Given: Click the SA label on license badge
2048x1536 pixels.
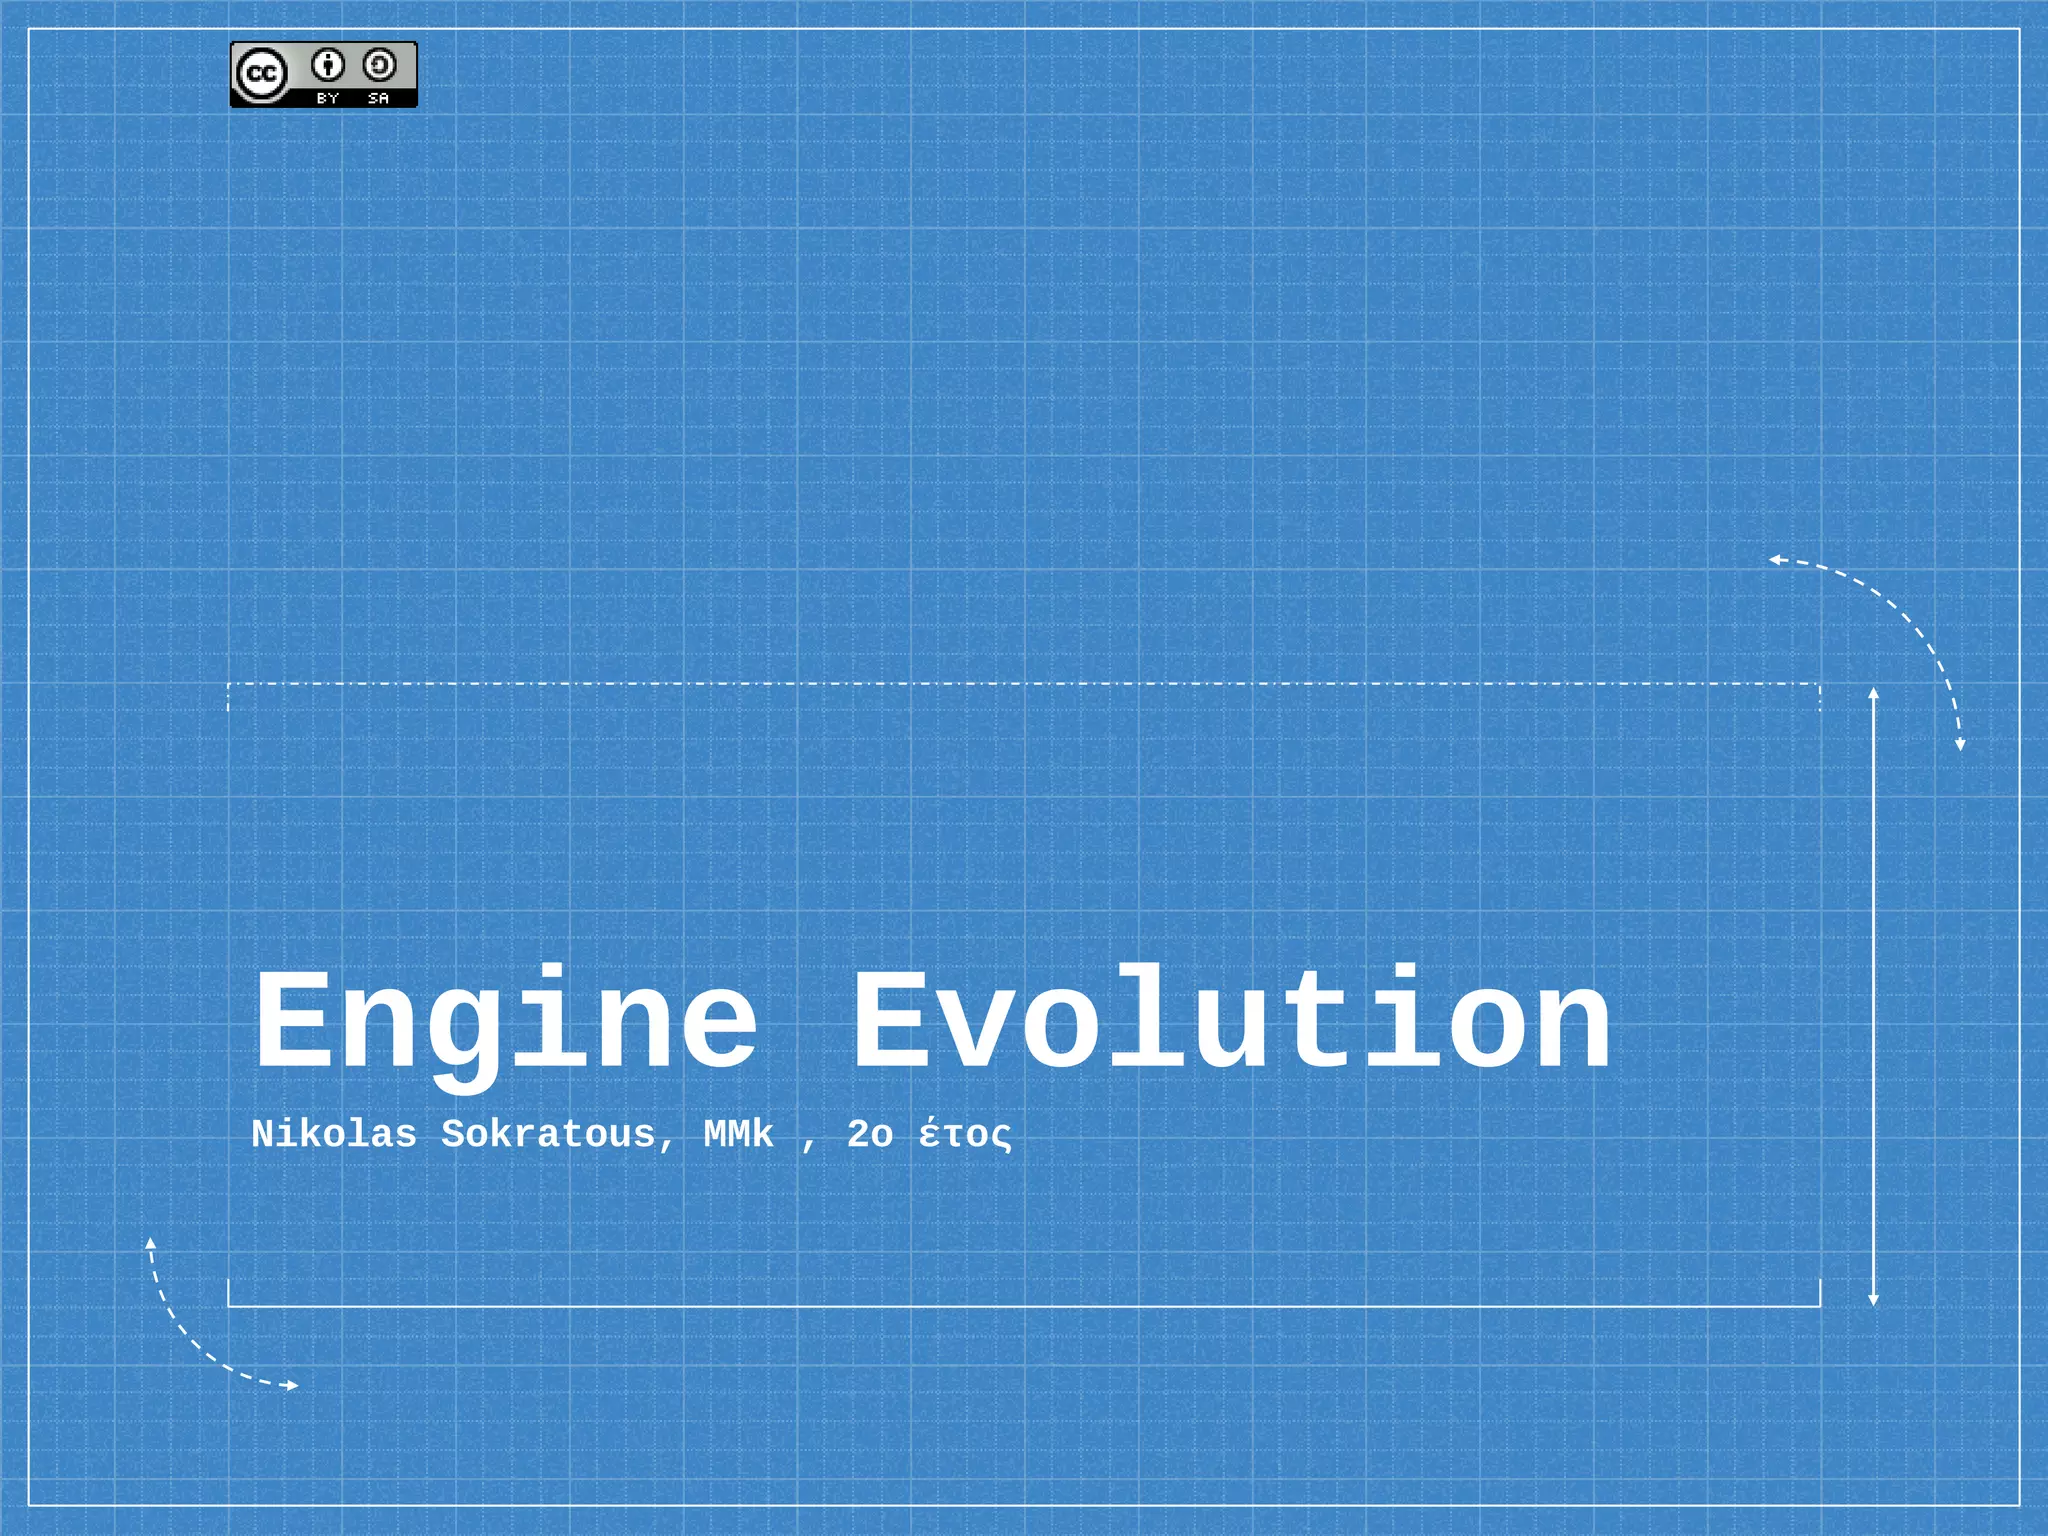Looking at the screenshot, I should click(x=378, y=98).
